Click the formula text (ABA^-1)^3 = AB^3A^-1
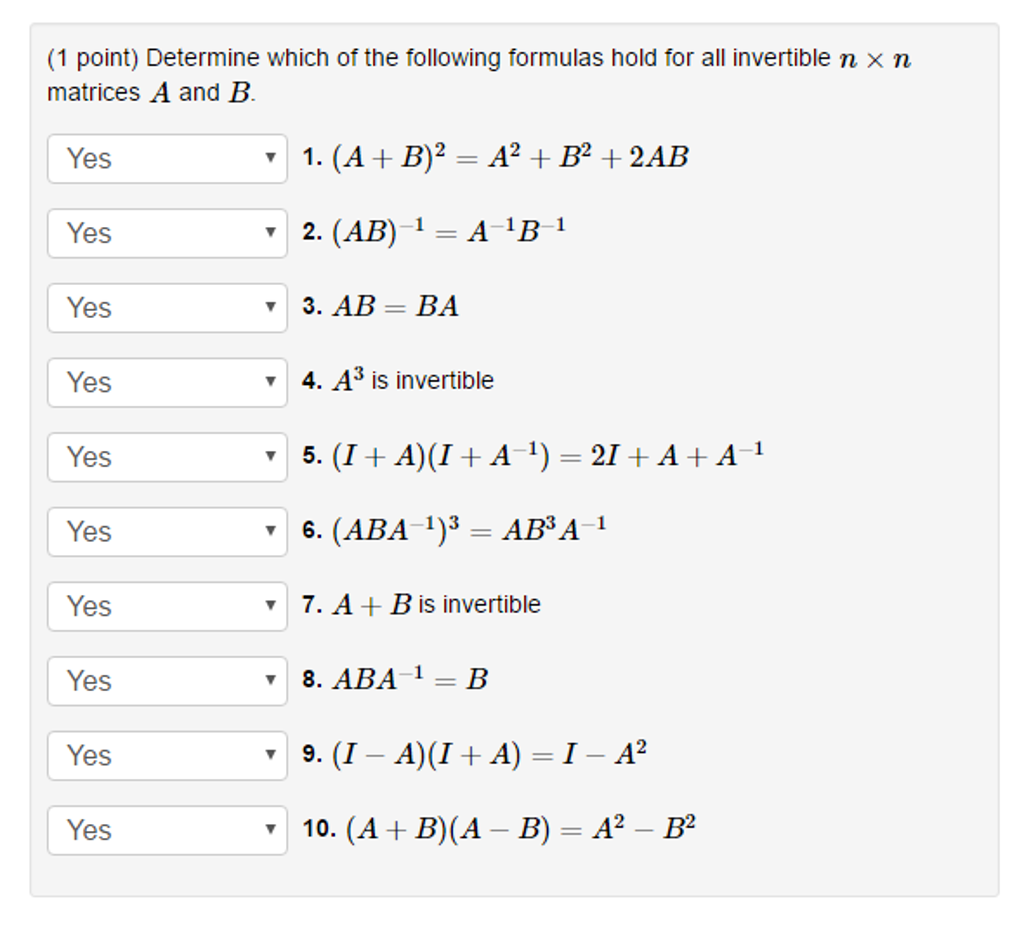The width and height of the screenshot is (1024, 932). [x=469, y=530]
